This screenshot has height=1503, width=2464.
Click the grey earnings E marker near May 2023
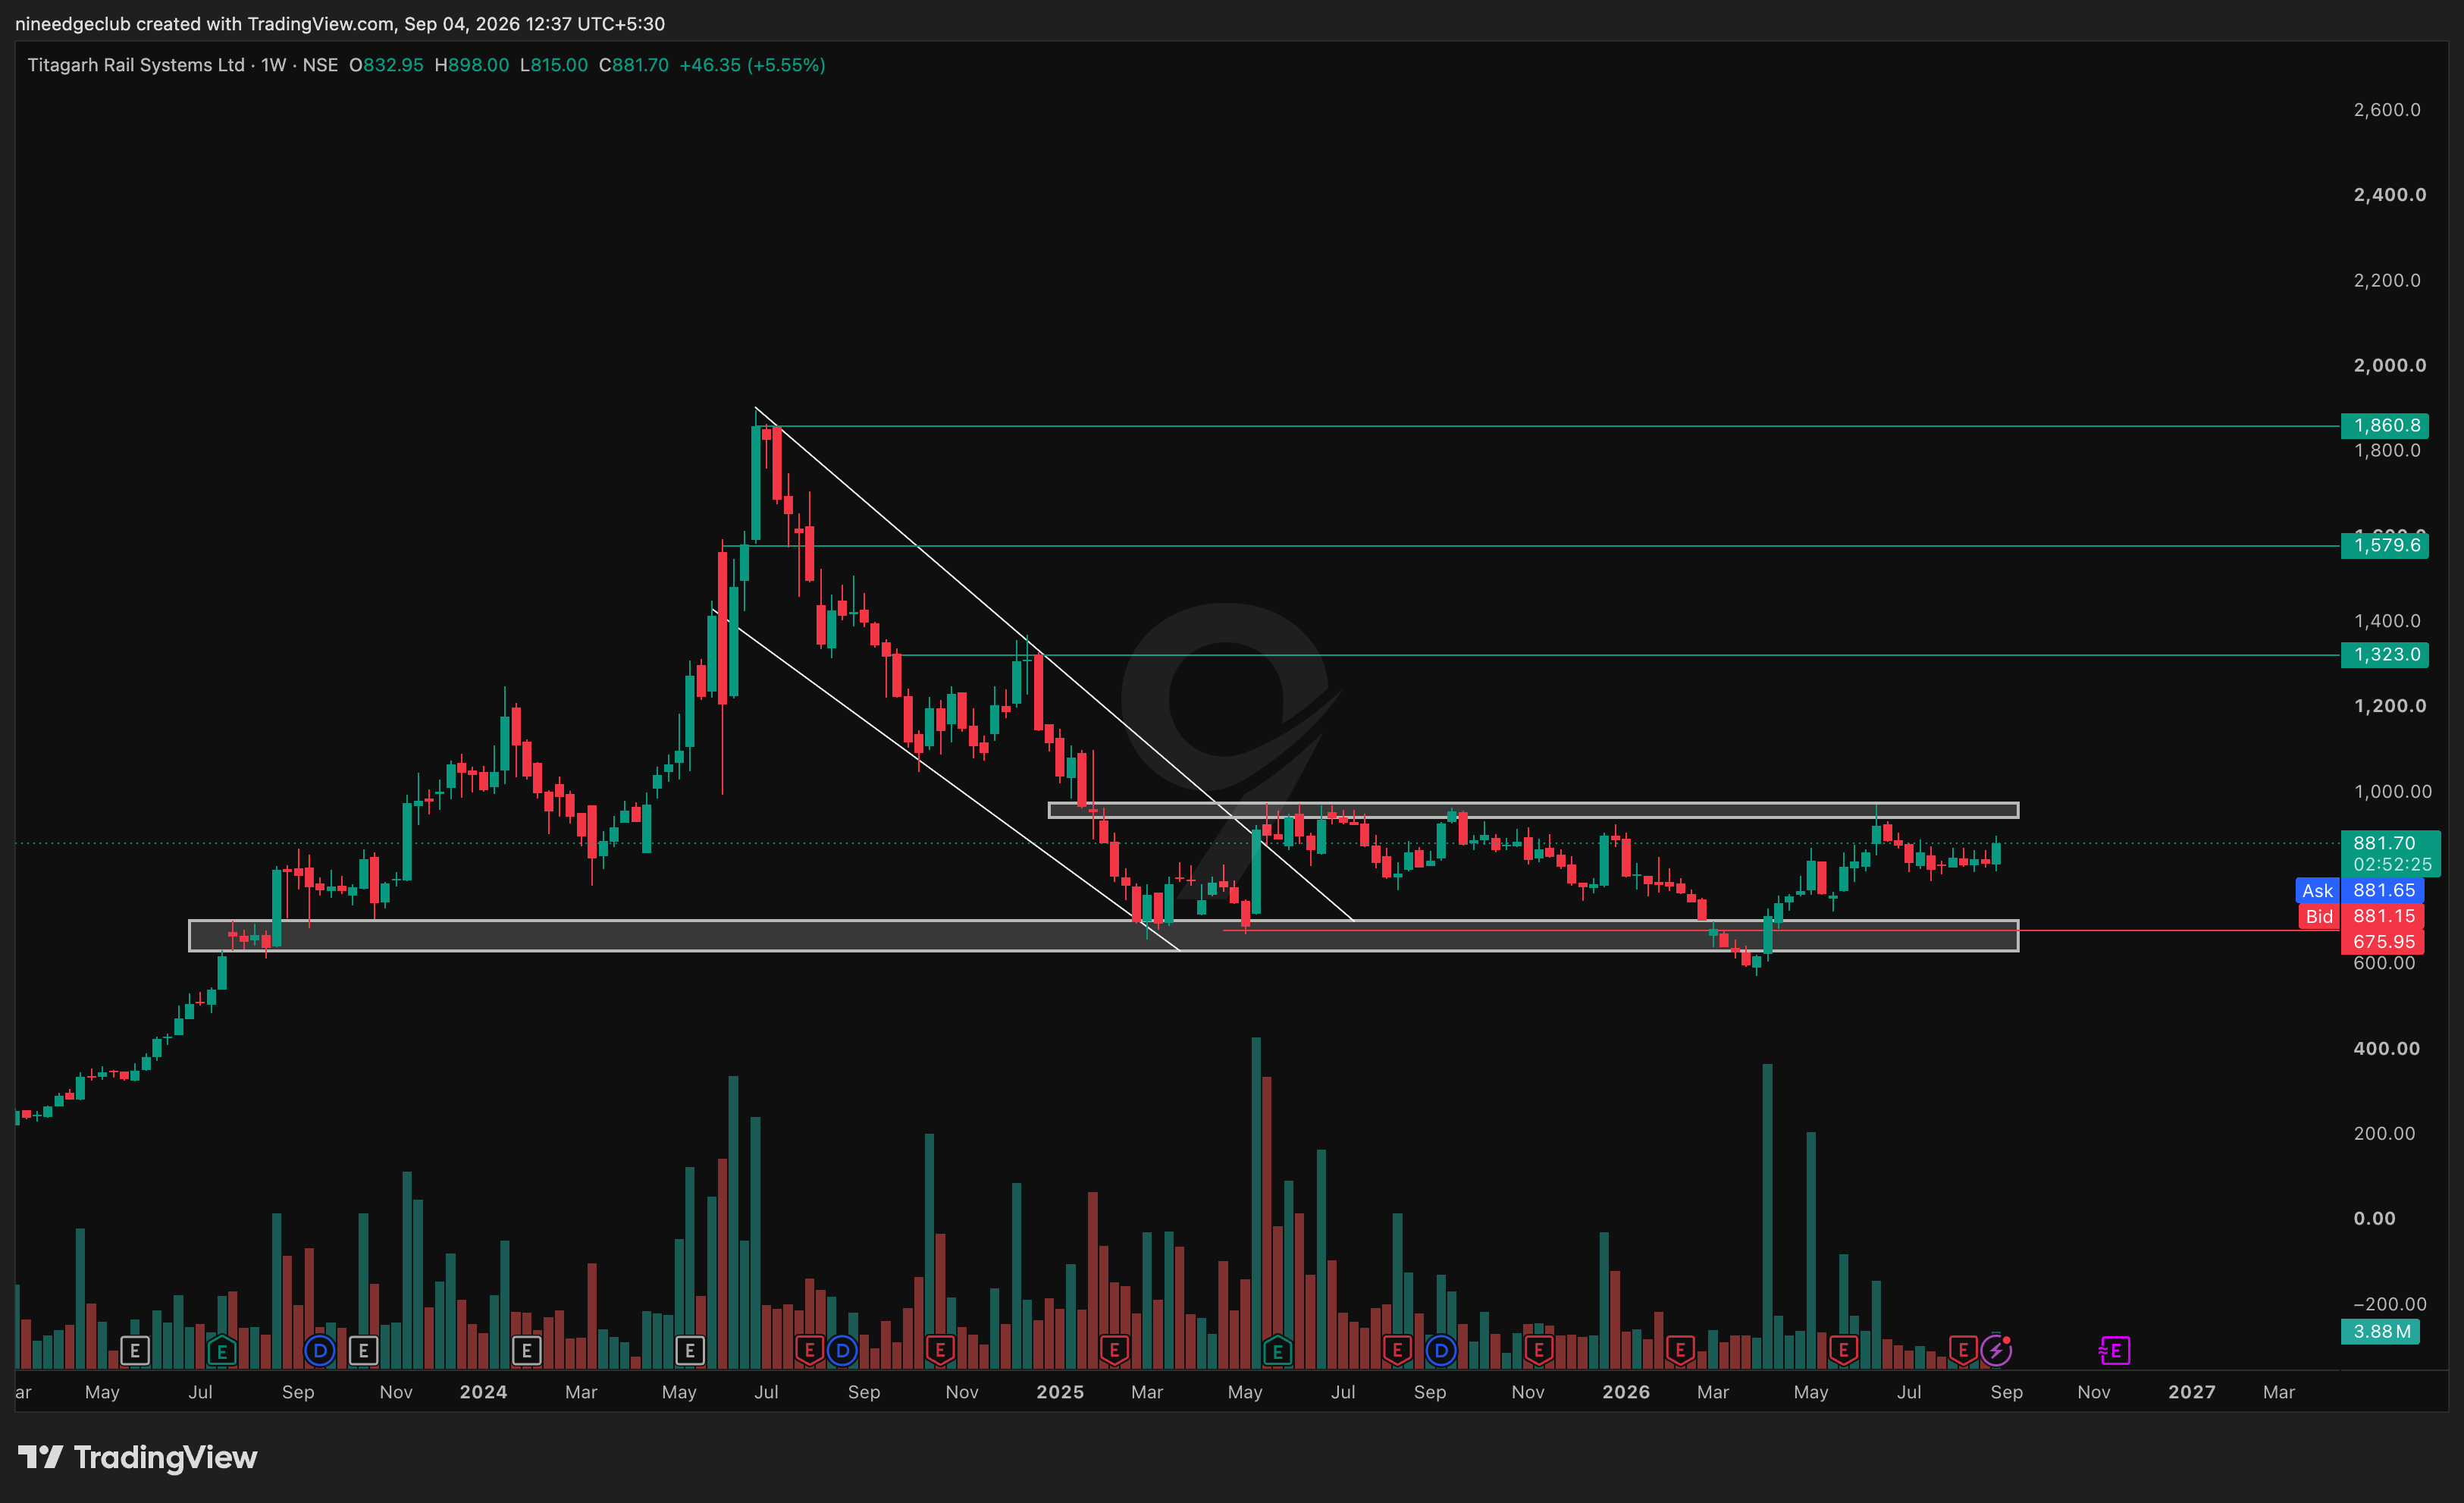135,1351
